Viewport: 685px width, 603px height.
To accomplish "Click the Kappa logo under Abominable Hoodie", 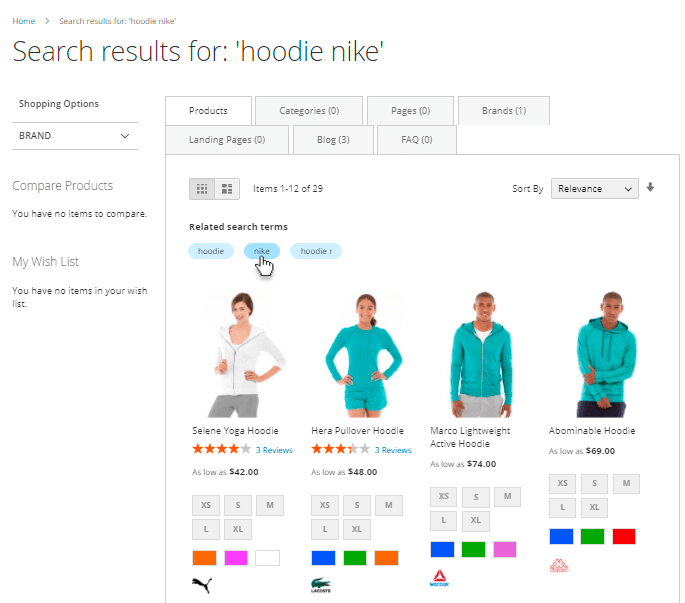I will pyautogui.click(x=559, y=565).
